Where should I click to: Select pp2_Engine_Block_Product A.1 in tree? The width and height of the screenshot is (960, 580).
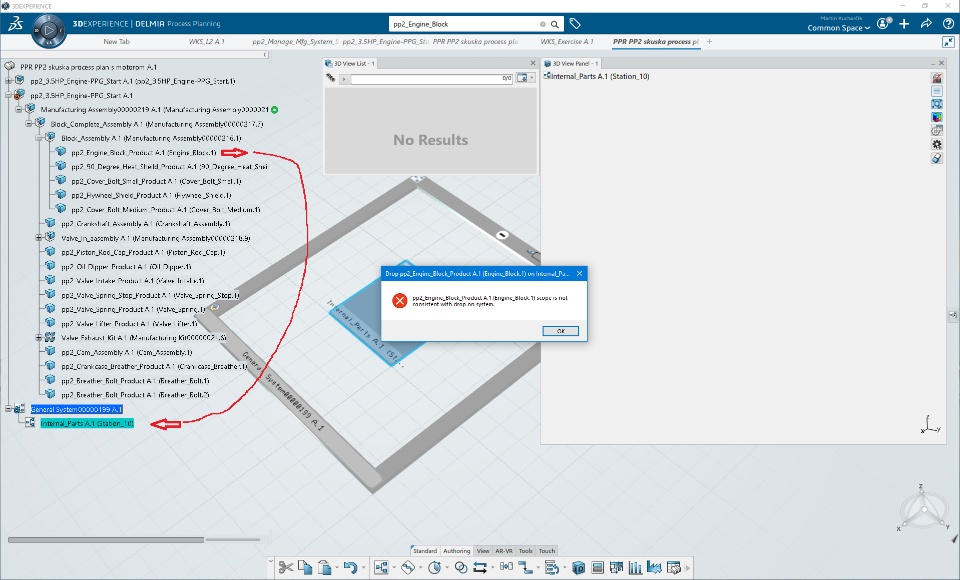pos(144,153)
